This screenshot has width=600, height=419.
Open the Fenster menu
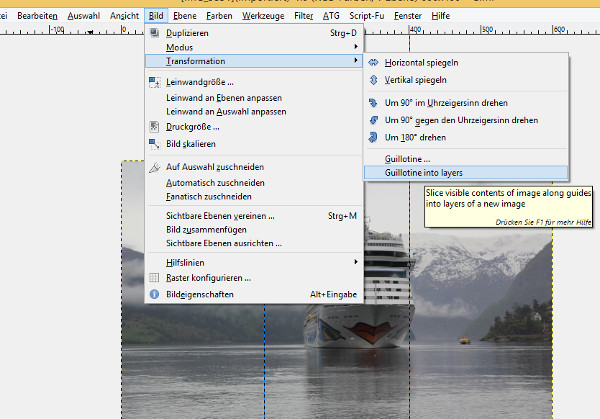pyautogui.click(x=408, y=16)
